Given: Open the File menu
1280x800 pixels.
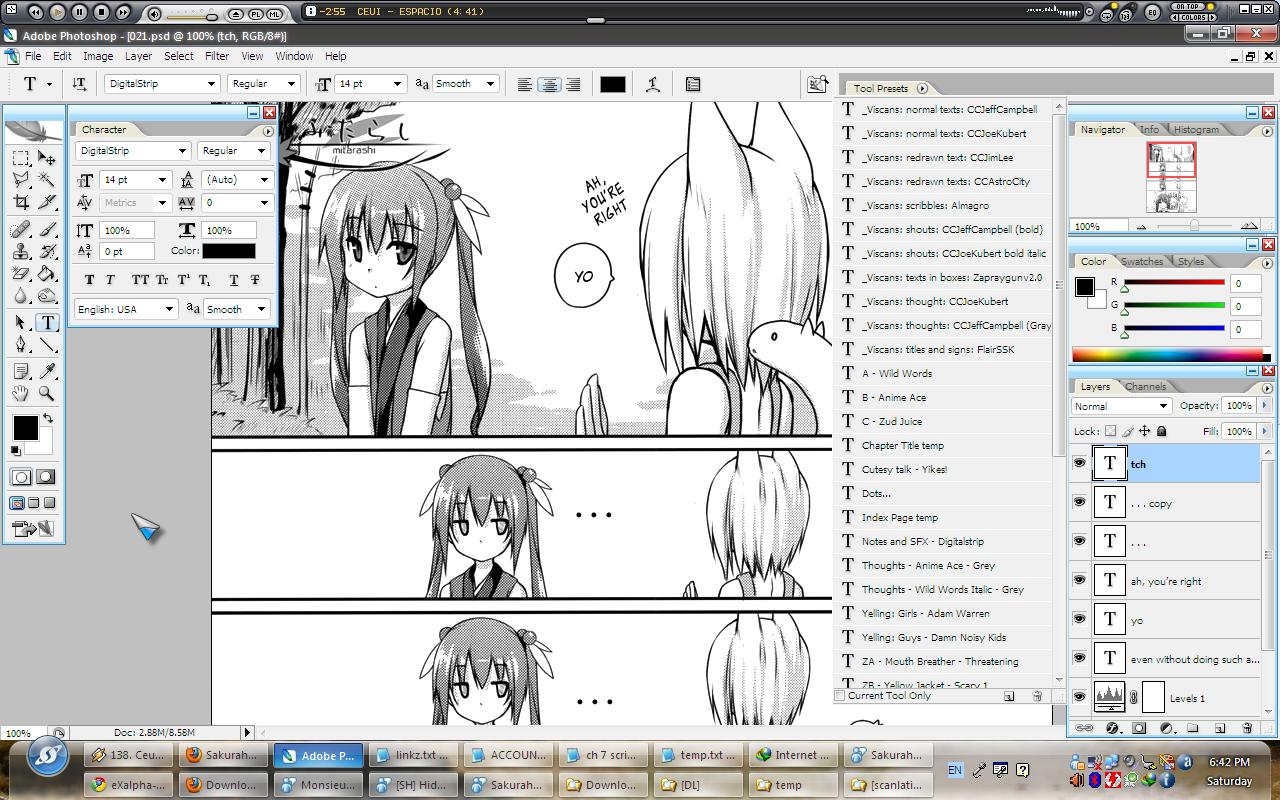Looking at the screenshot, I should coord(33,56).
